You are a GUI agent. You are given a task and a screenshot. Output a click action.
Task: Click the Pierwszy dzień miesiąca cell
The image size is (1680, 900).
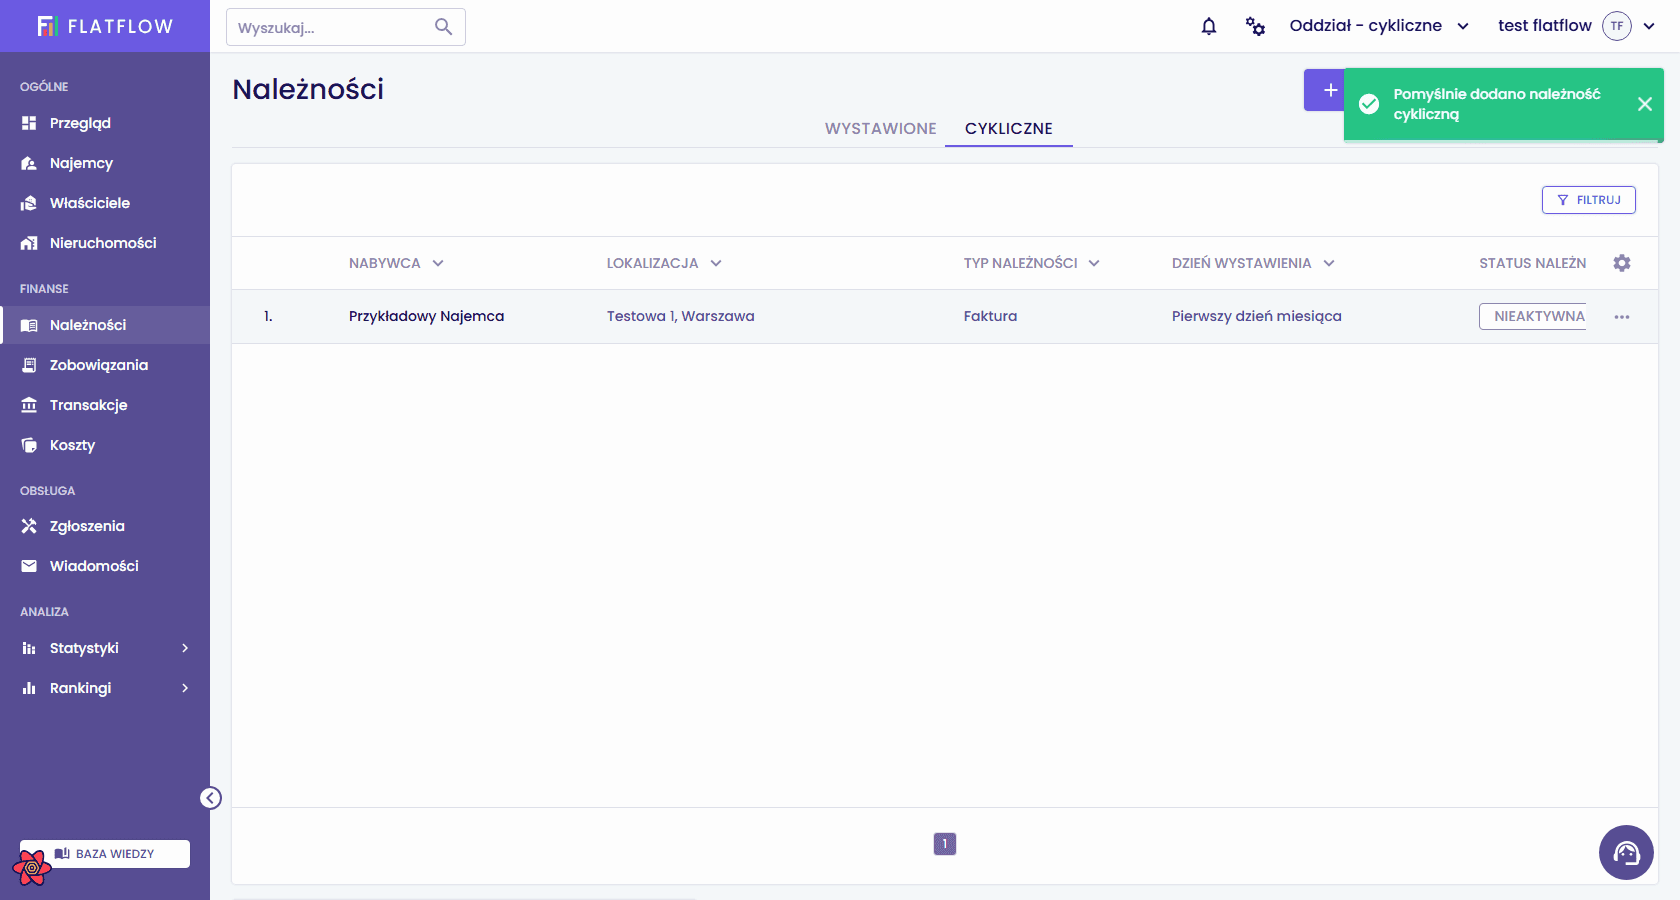point(1257,316)
